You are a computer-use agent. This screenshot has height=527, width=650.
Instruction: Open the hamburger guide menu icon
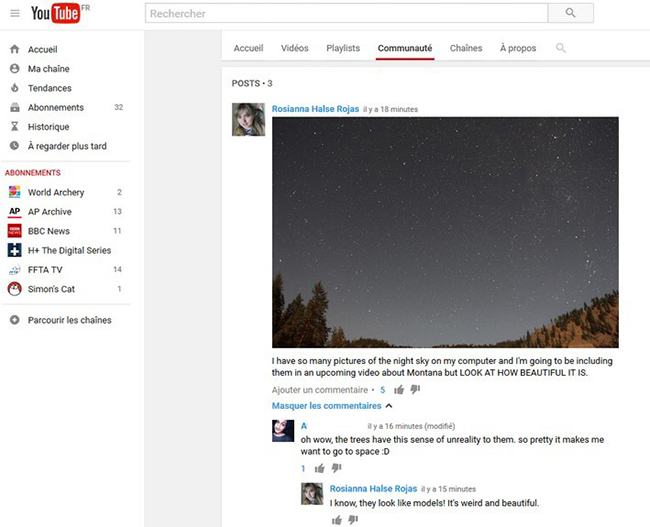pos(14,13)
